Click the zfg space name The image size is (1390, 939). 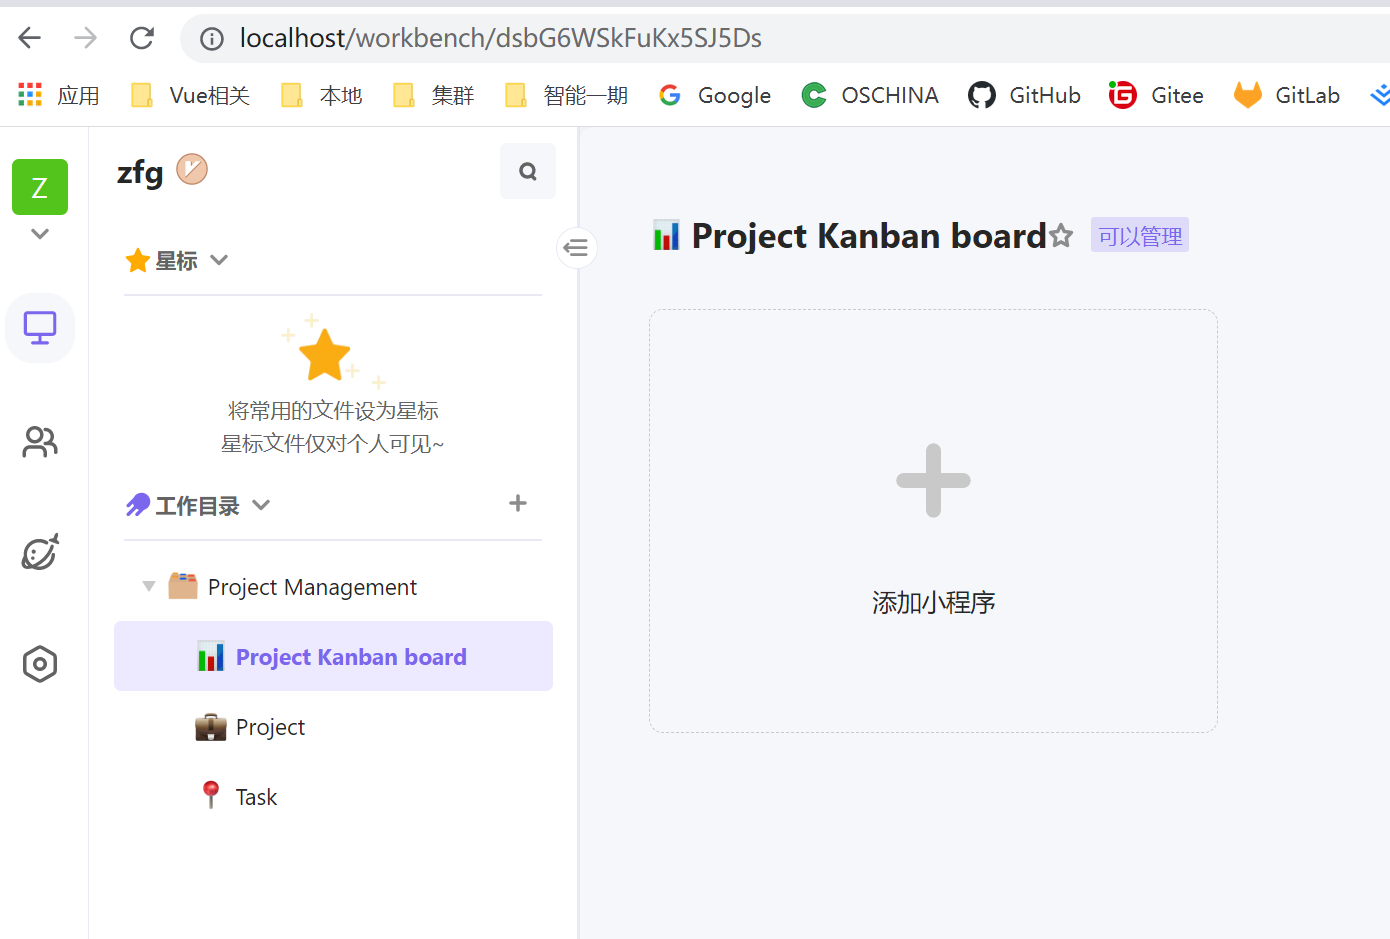click(140, 172)
